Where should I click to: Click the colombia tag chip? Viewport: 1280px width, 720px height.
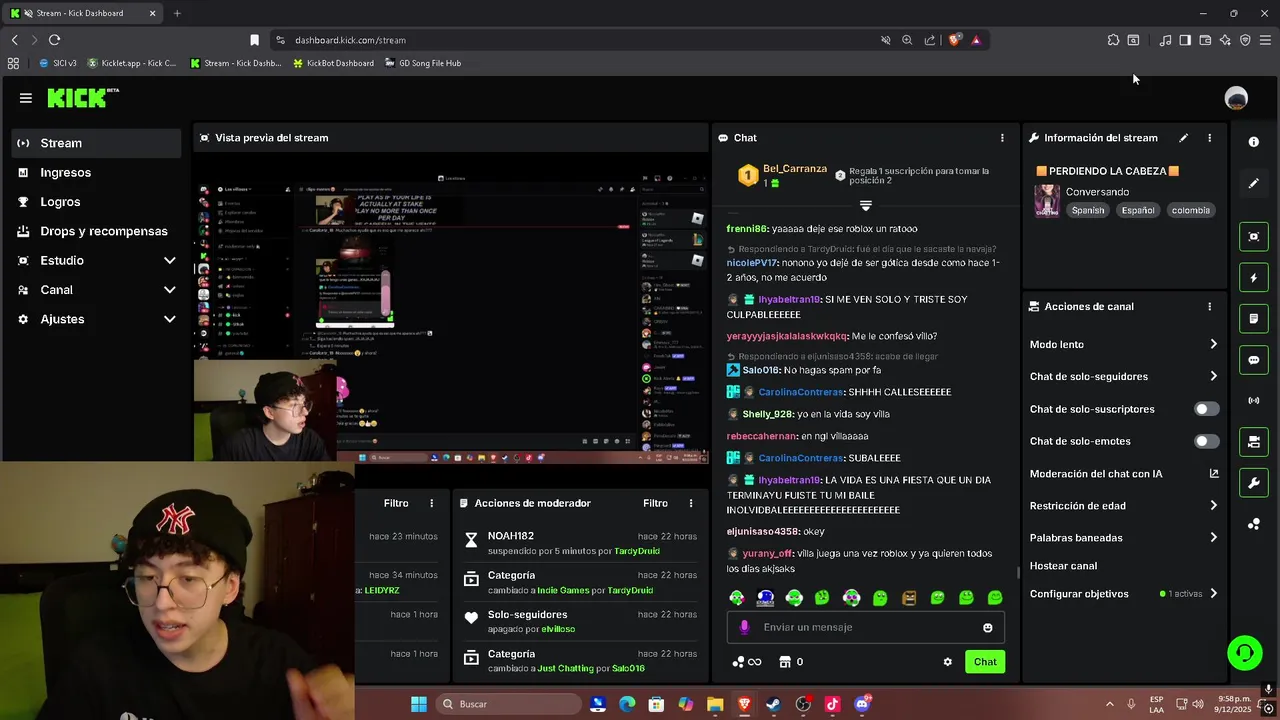point(1190,210)
